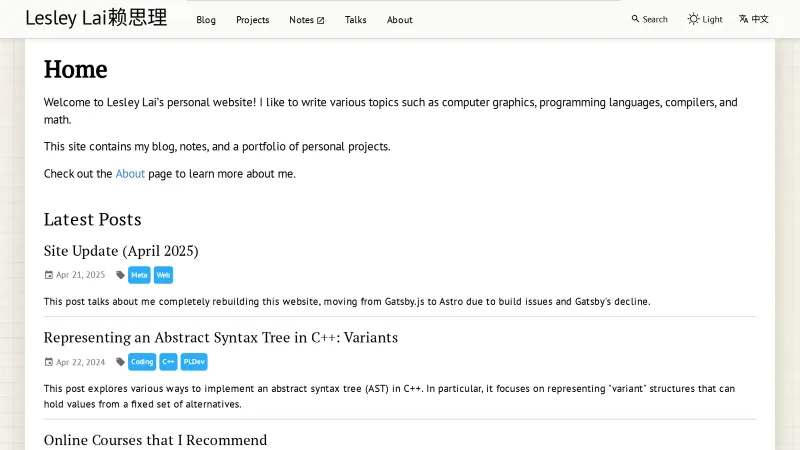Open the Site Update (April 2025) post
800x450 pixels.
pos(121,251)
